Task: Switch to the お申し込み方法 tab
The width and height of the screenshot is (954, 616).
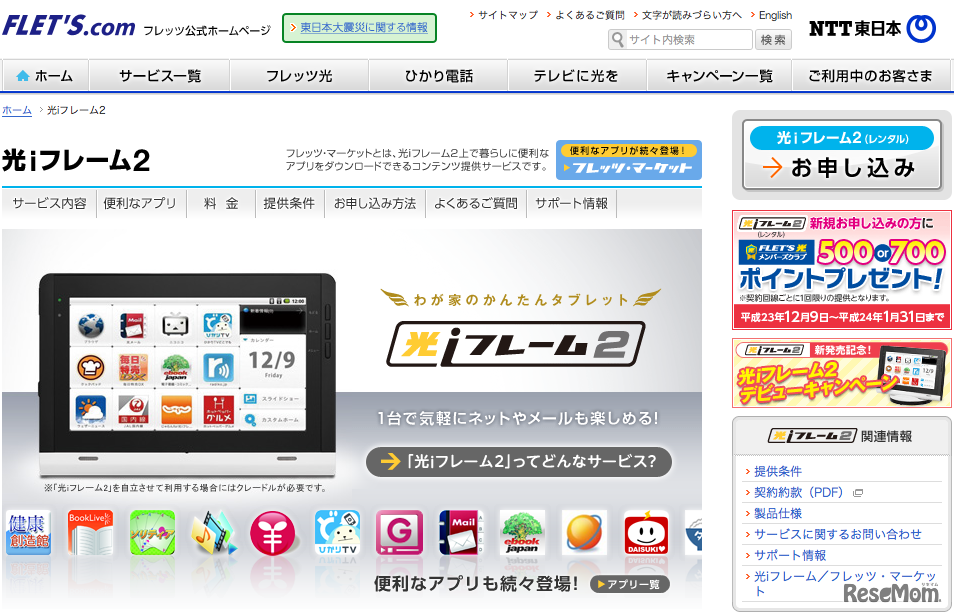Action: [x=375, y=203]
